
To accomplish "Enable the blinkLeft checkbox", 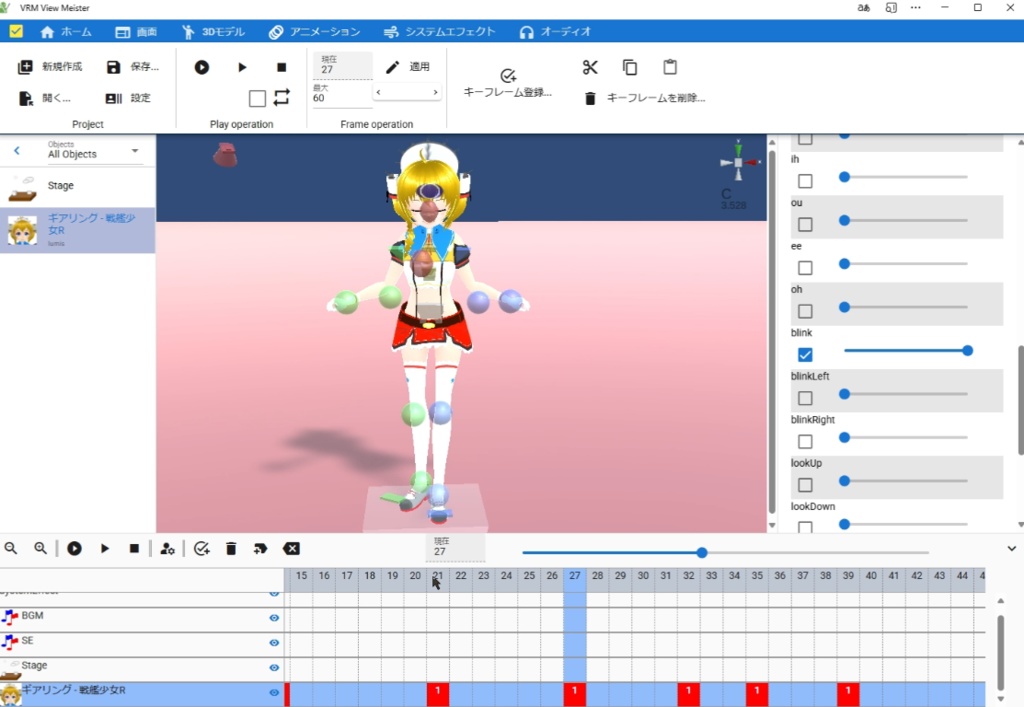I will [x=805, y=398].
